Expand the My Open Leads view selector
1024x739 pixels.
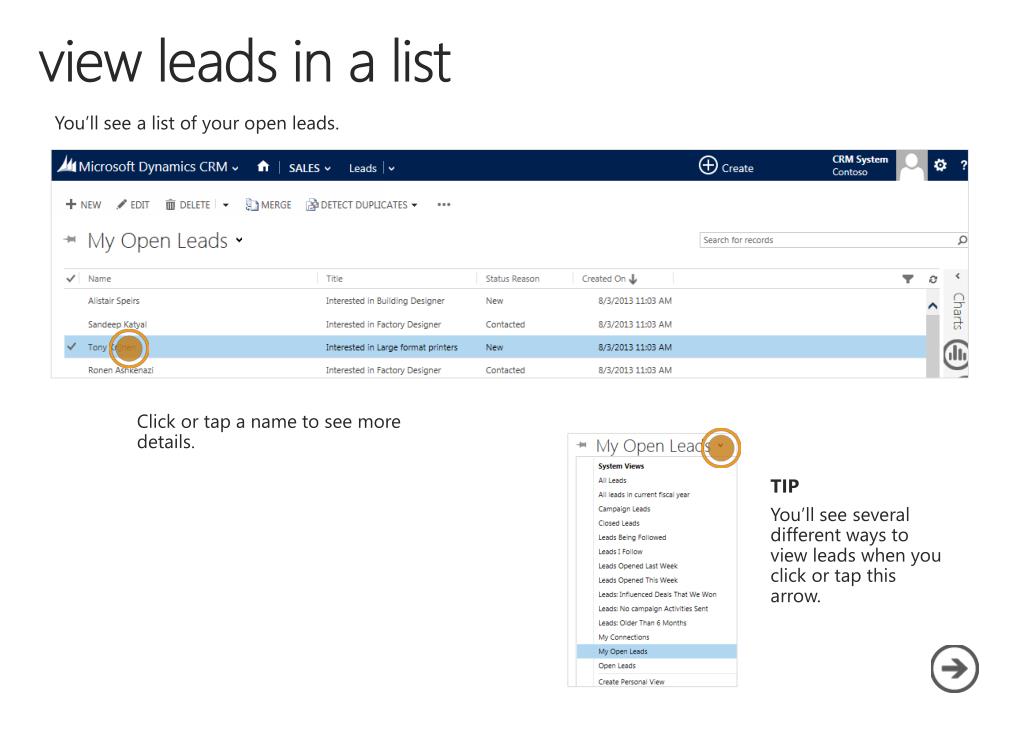point(240,240)
